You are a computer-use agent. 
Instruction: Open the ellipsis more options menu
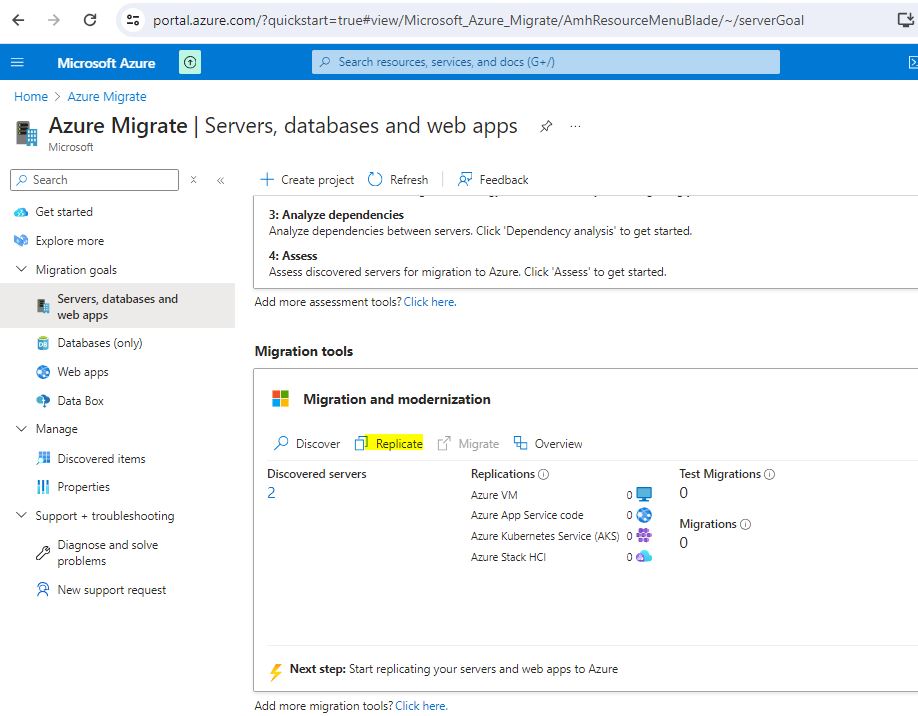point(575,127)
